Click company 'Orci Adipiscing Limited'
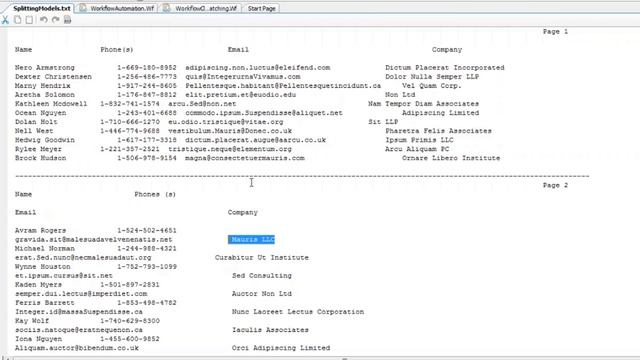 [x=281, y=348]
